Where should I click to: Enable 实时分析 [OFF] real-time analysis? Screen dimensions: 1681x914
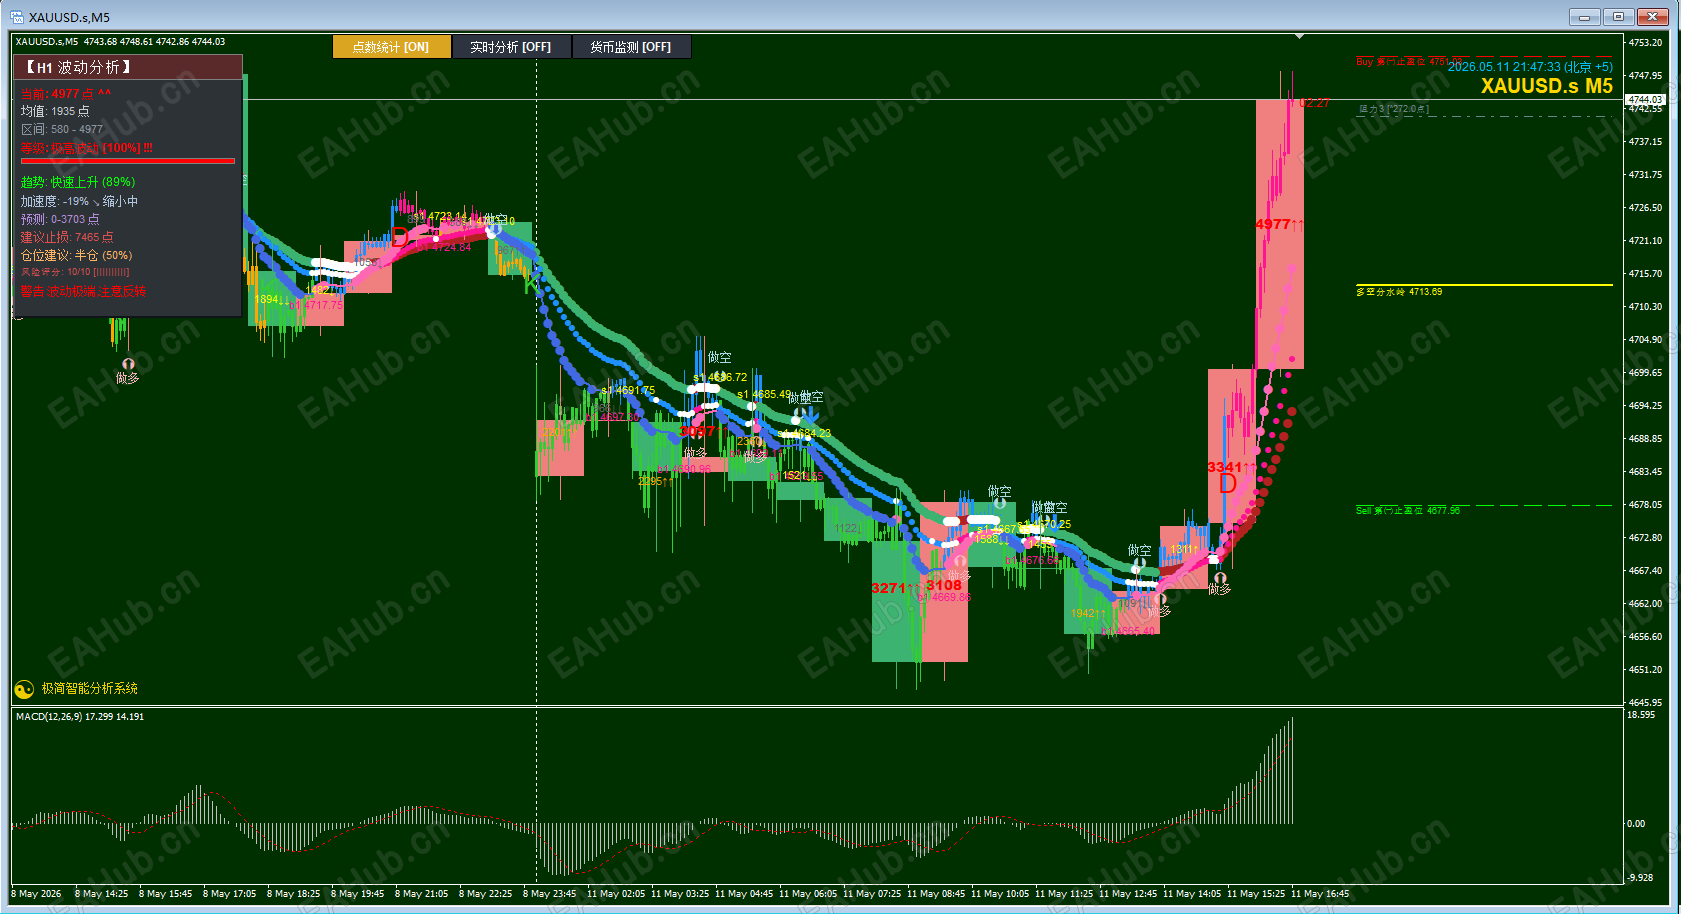511,47
